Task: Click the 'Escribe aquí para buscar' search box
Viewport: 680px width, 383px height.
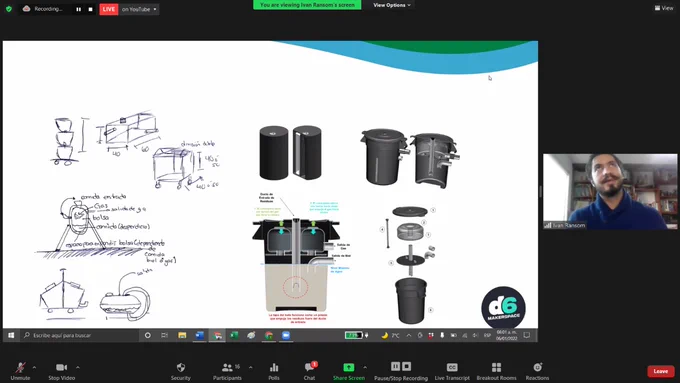Action: (x=80, y=335)
